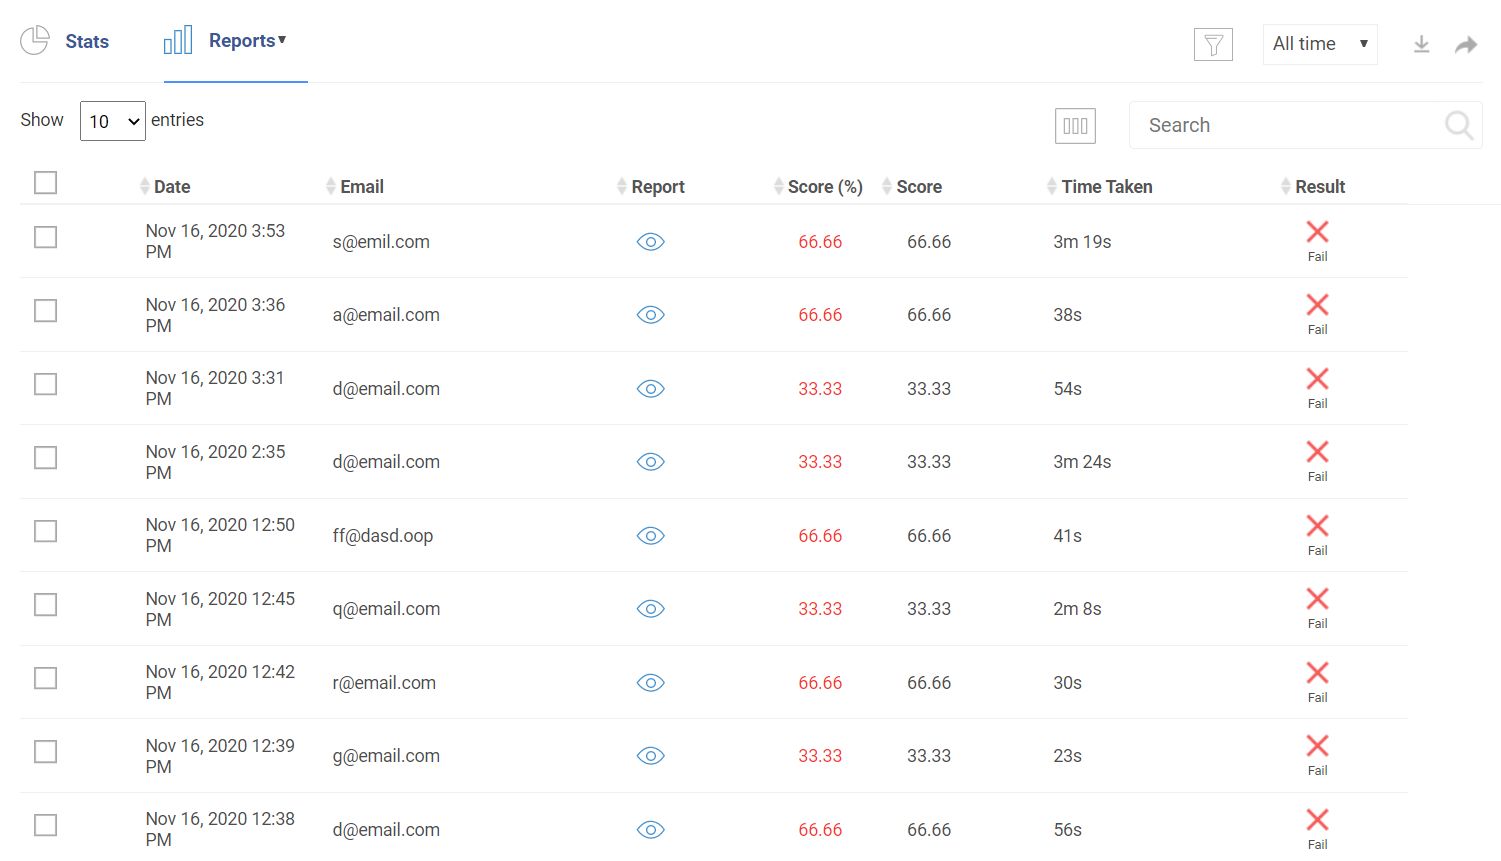Open the All time range dropdown
The height and width of the screenshot is (861, 1501).
click(x=1320, y=44)
